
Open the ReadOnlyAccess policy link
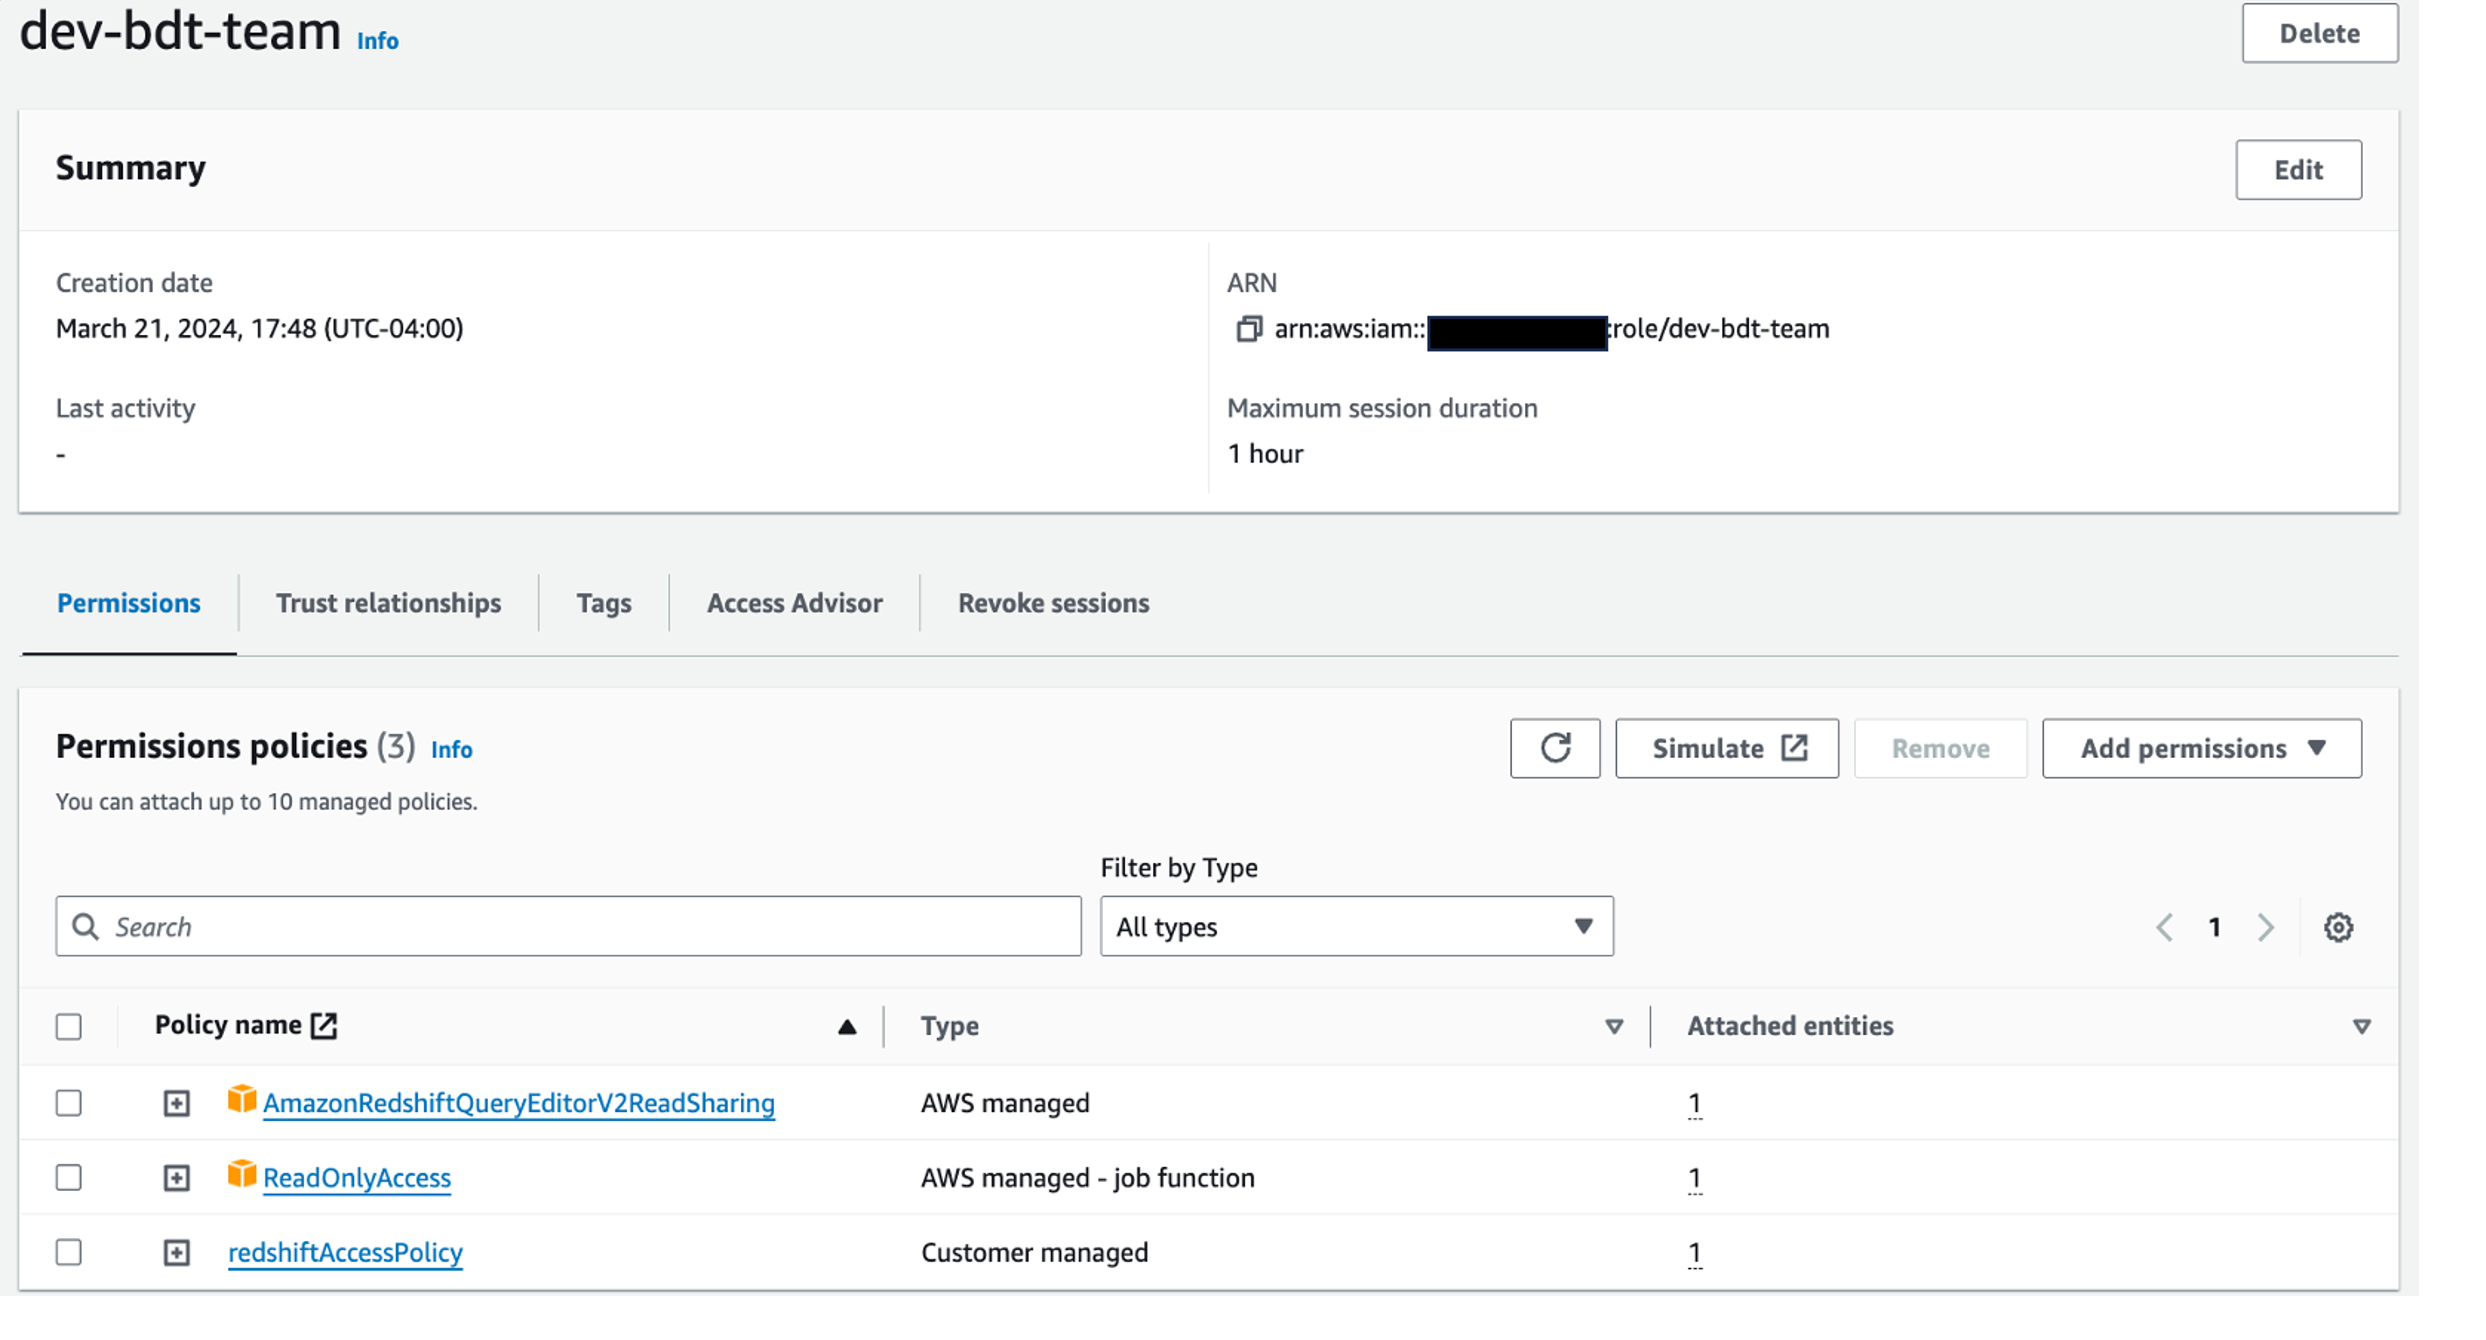(x=357, y=1177)
